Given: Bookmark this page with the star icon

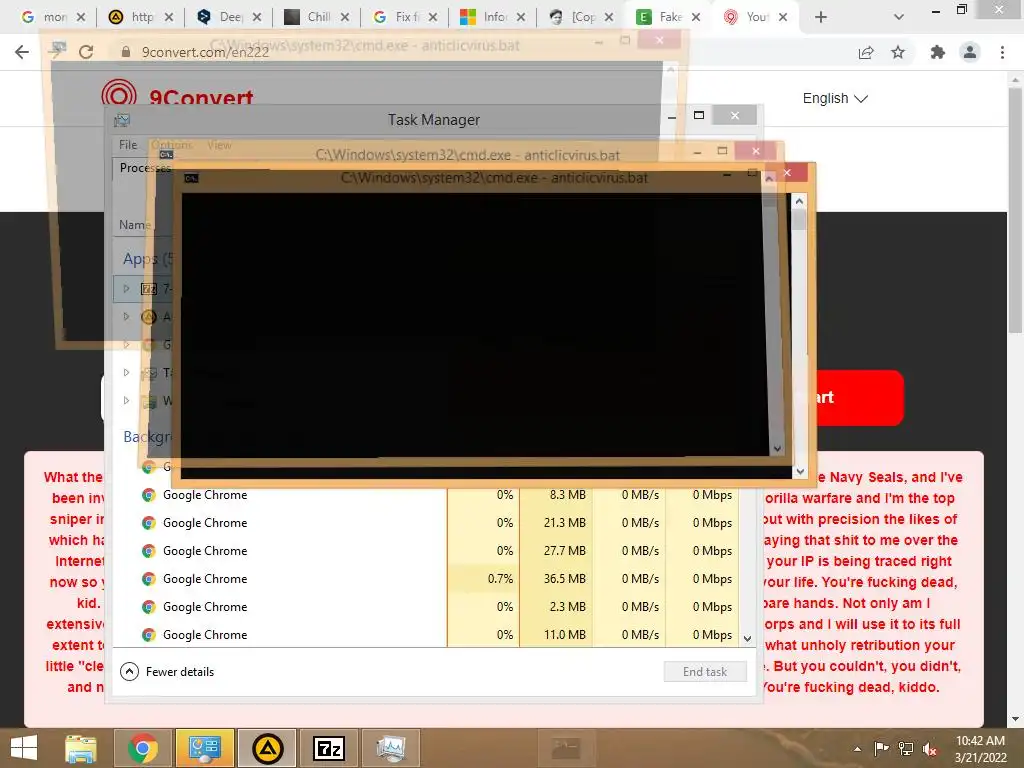Looking at the screenshot, I should pos(898,52).
